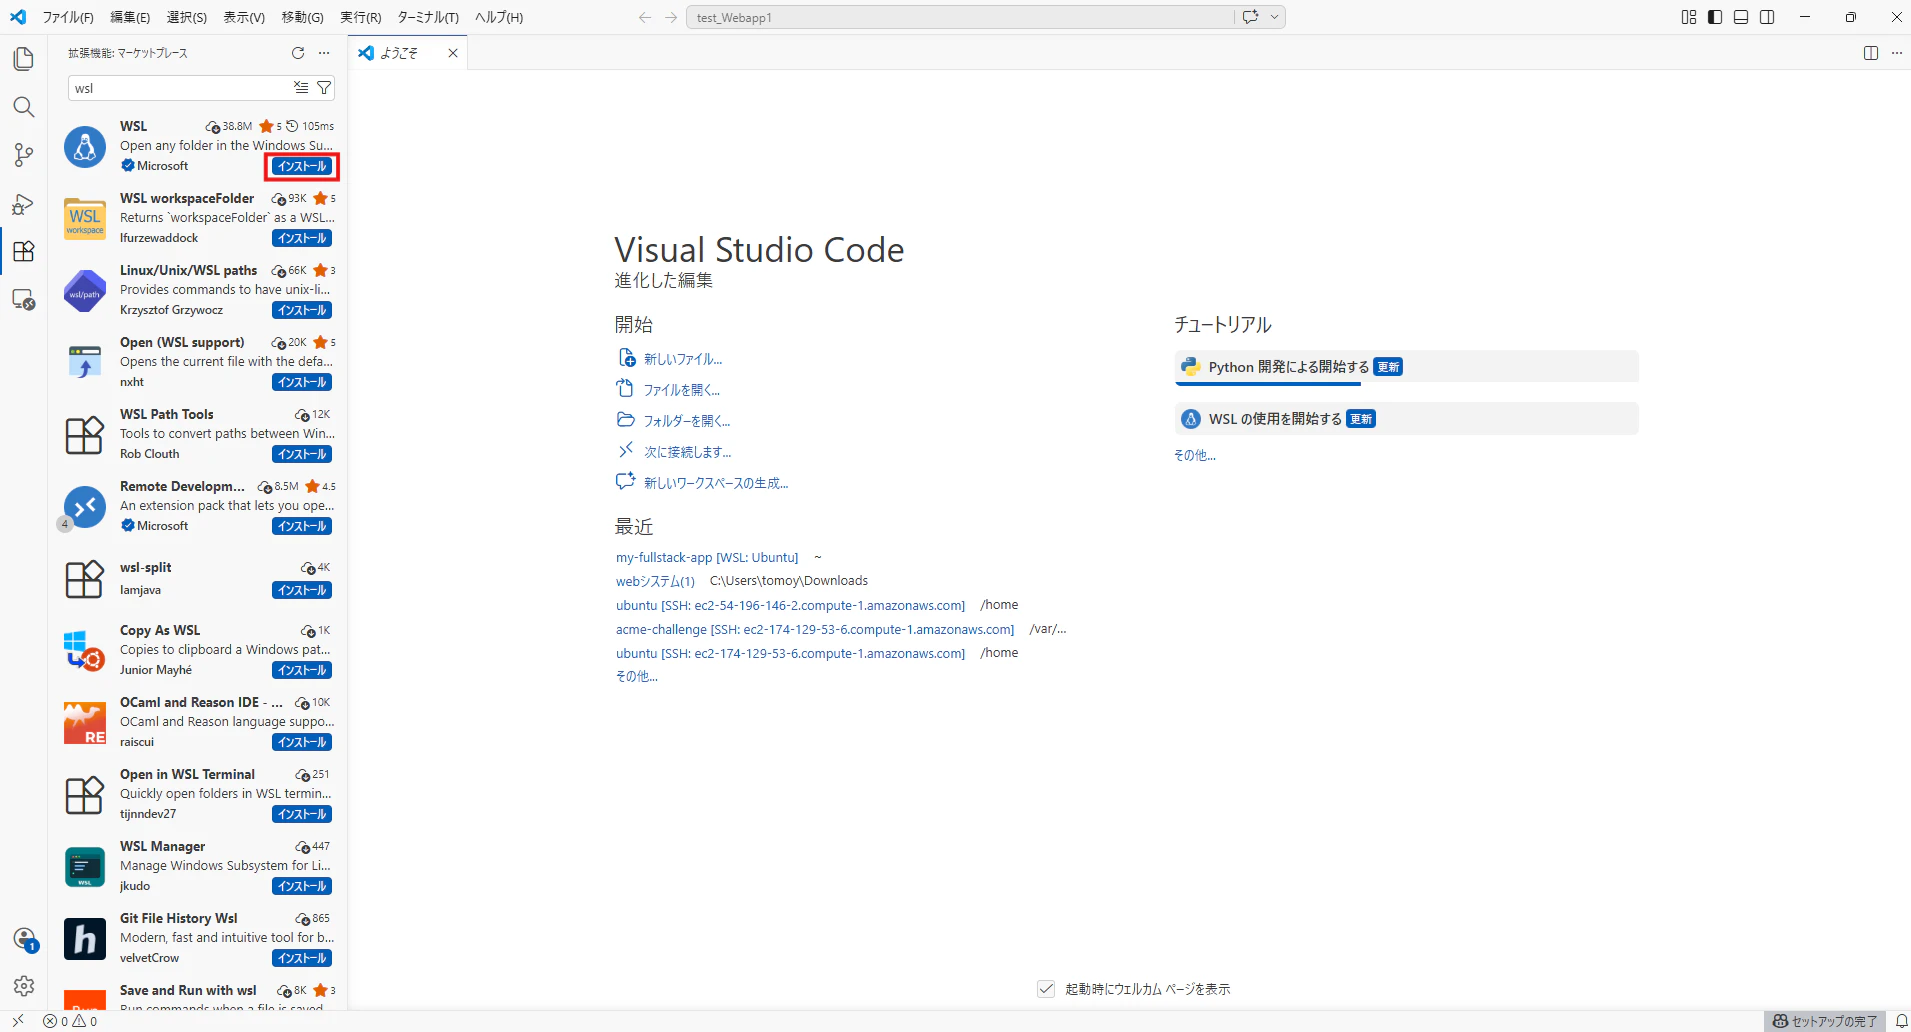
Task: Install the Remote Development extension pack
Action: point(302,526)
